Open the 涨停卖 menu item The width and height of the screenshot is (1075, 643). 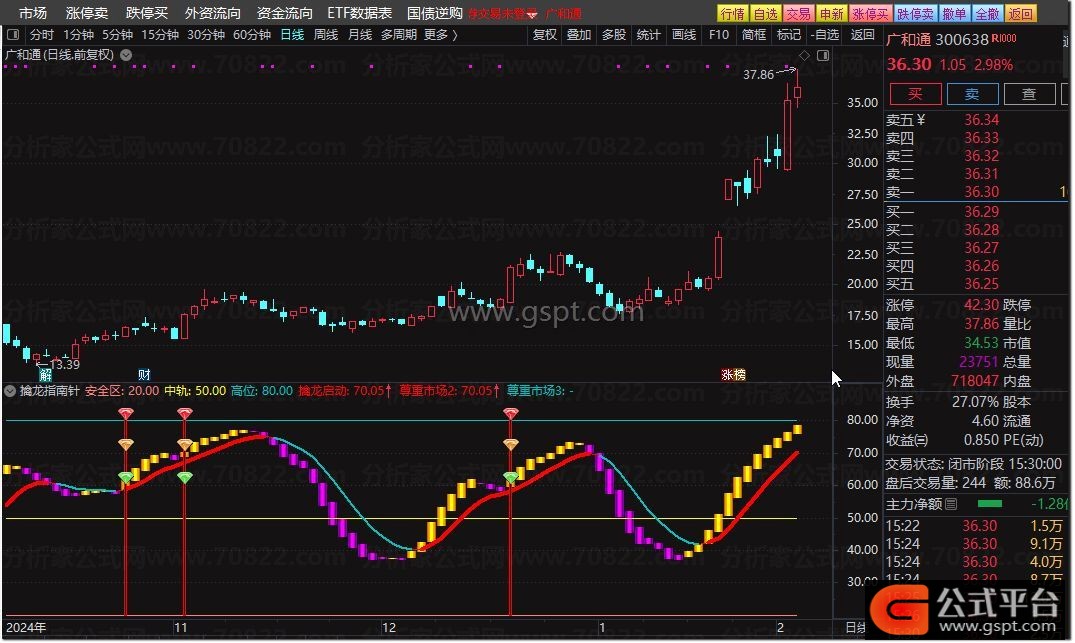(86, 13)
